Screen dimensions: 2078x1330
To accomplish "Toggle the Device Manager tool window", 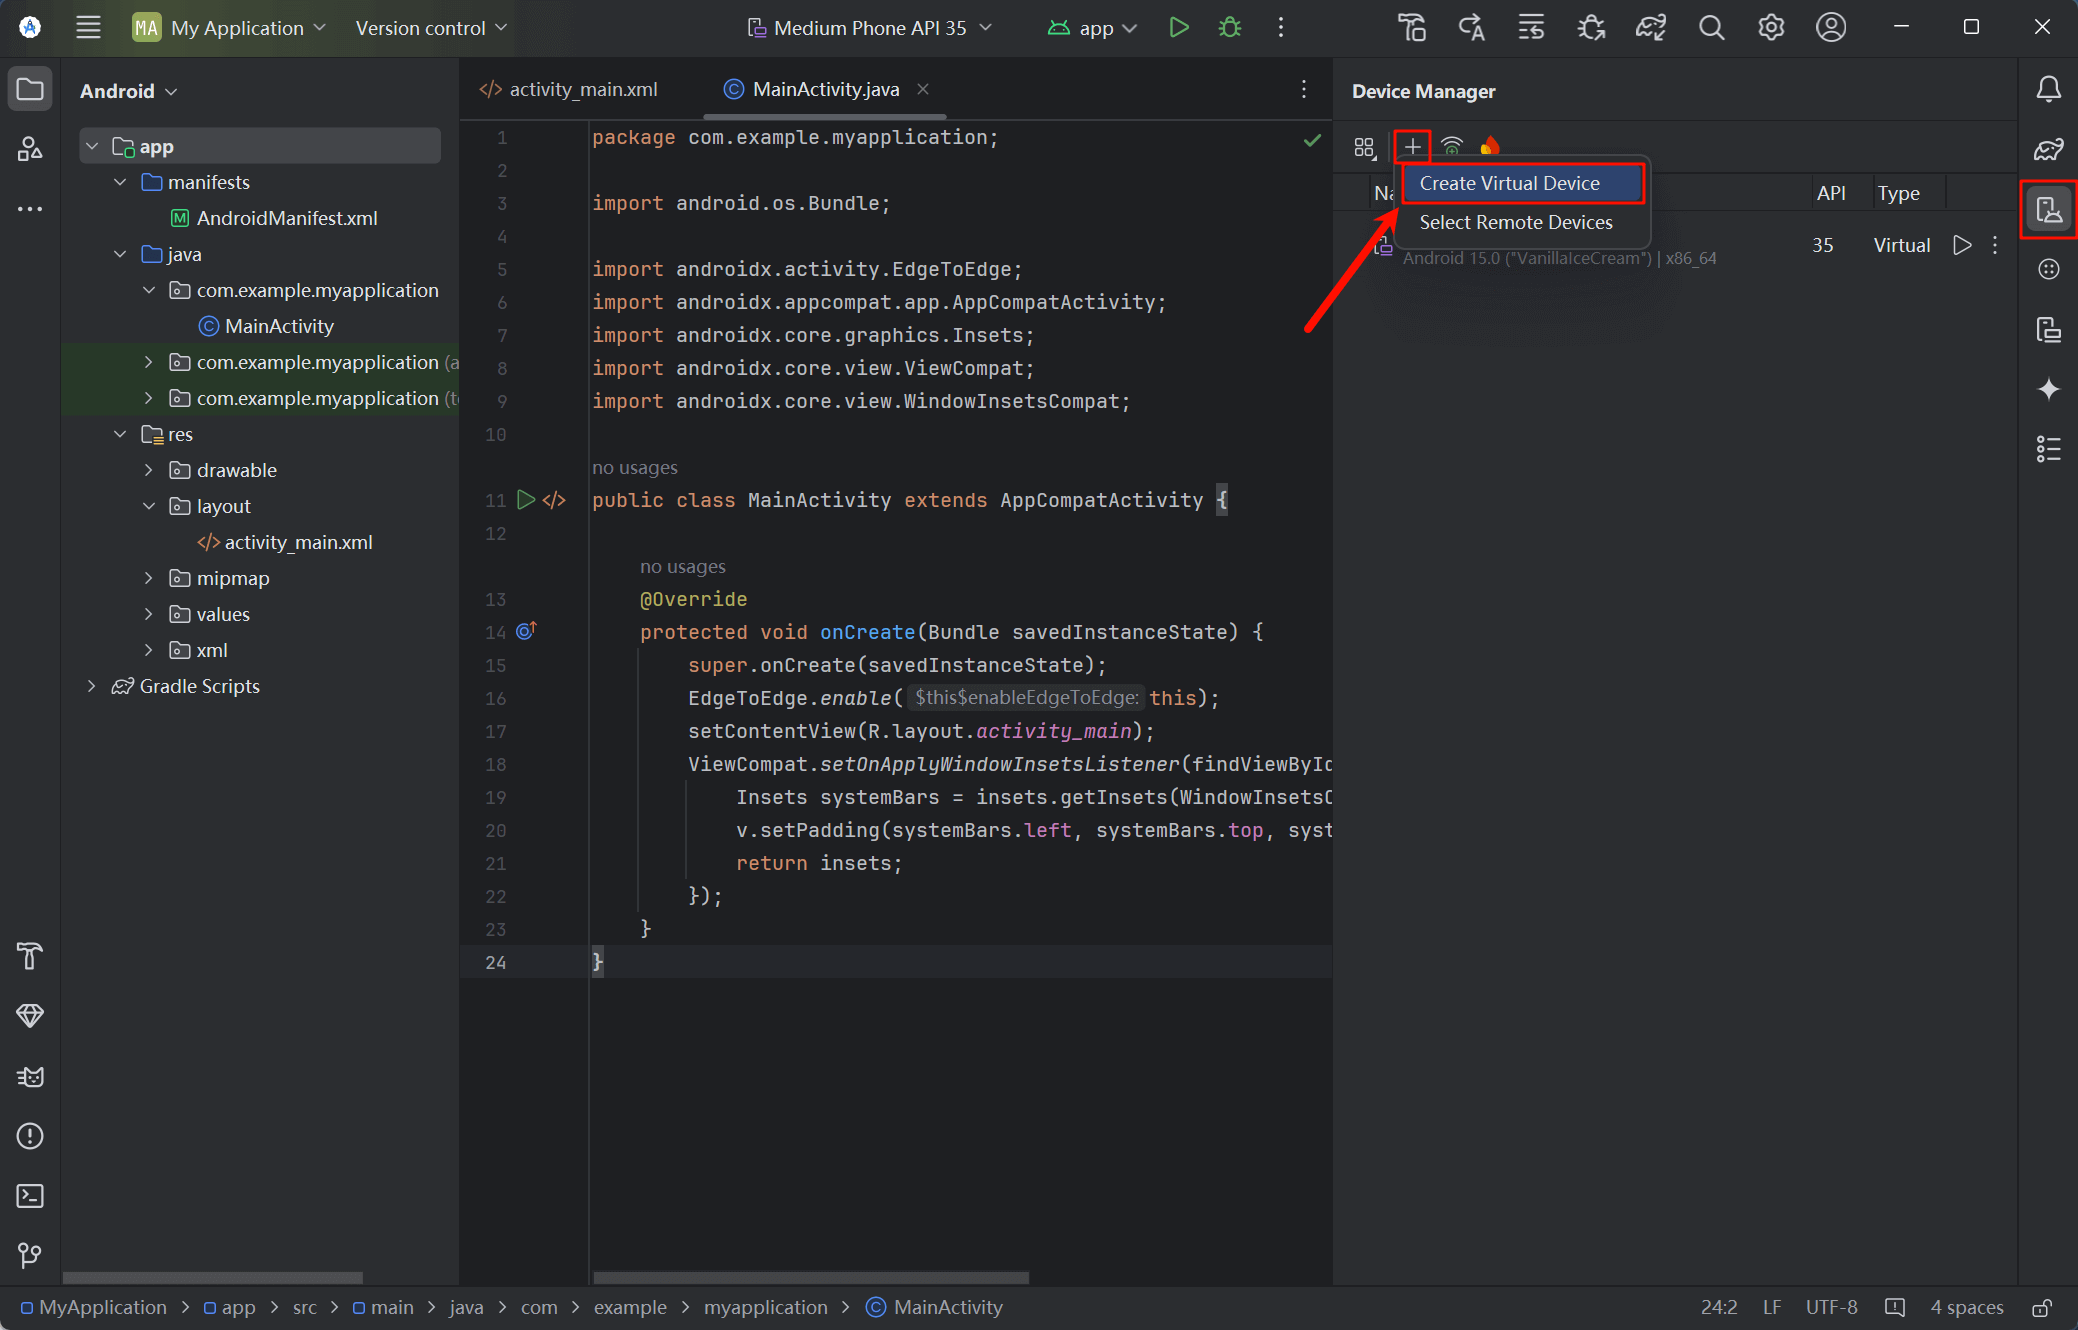I will [2048, 210].
